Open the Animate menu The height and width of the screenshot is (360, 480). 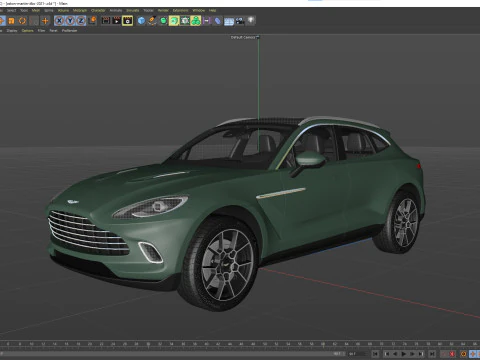pyautogui.click(x=116, y=10)
